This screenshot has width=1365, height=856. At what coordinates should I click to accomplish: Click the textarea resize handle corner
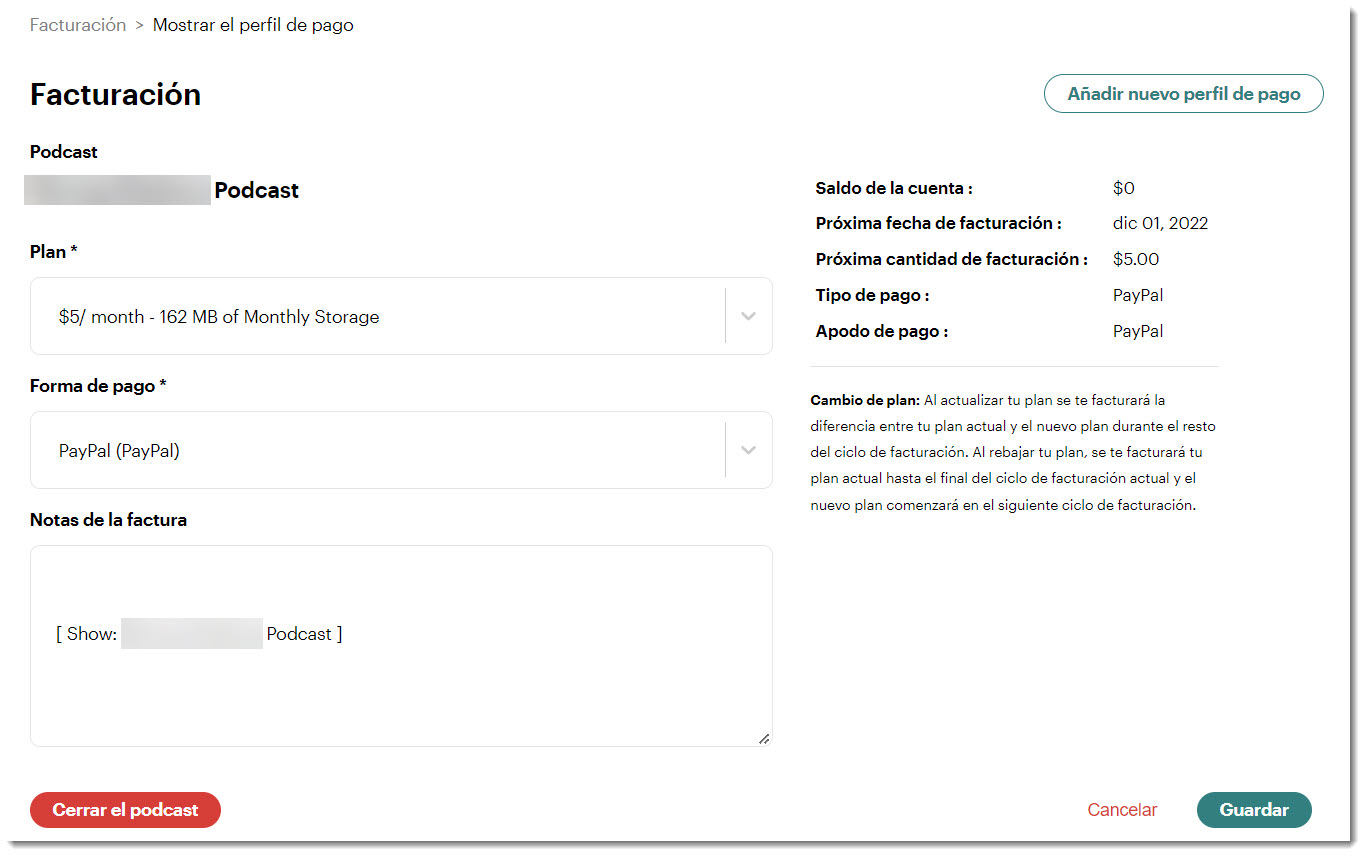point(764,738)
